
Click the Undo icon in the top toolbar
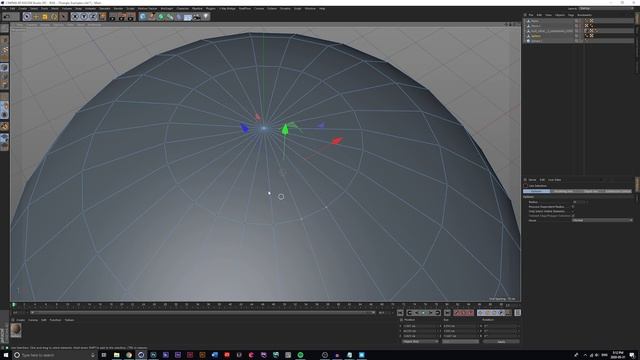click(x=7, y=17)
